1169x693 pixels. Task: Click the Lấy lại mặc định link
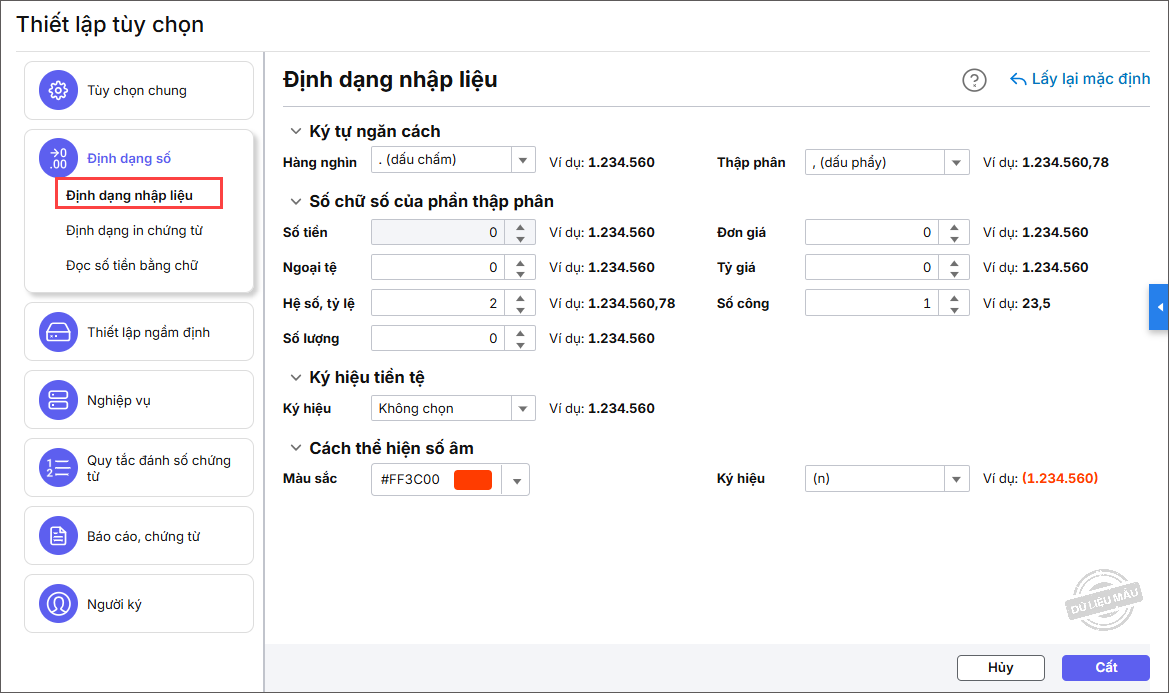coord(1080,79)
